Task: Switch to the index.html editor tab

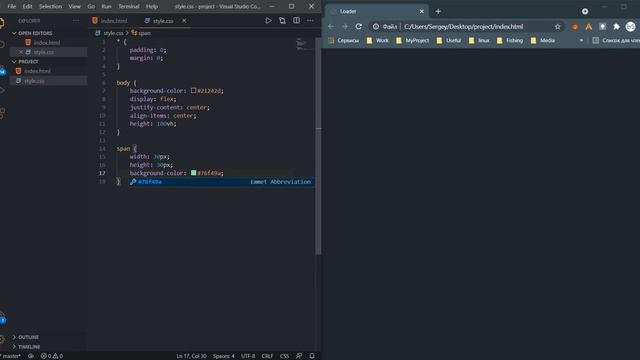Action: point(113,20)
